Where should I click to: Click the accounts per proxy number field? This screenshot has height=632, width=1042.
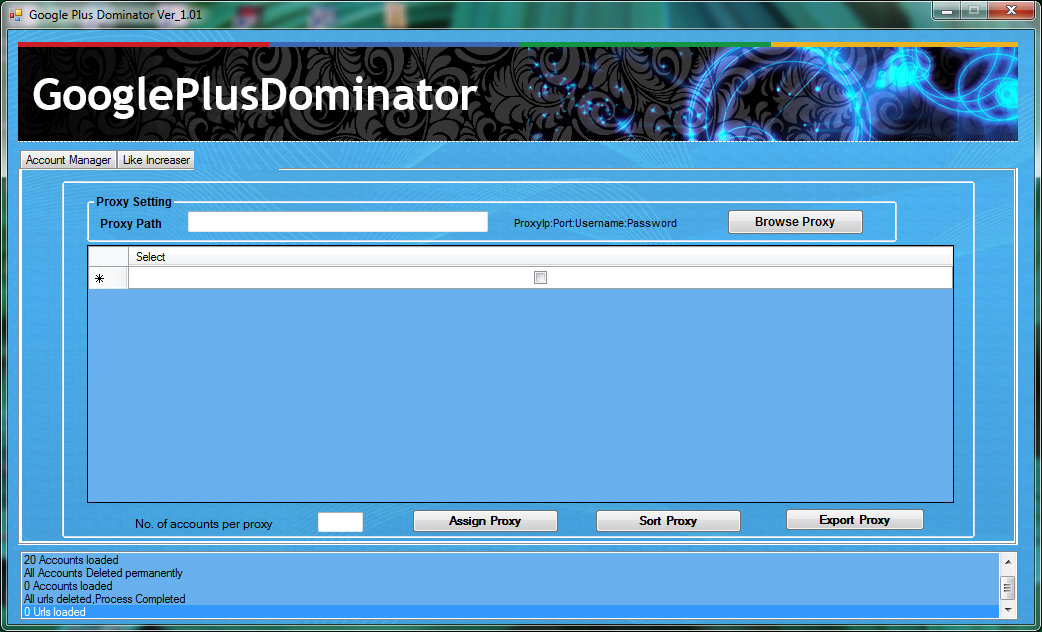click(x=340, y=522)
